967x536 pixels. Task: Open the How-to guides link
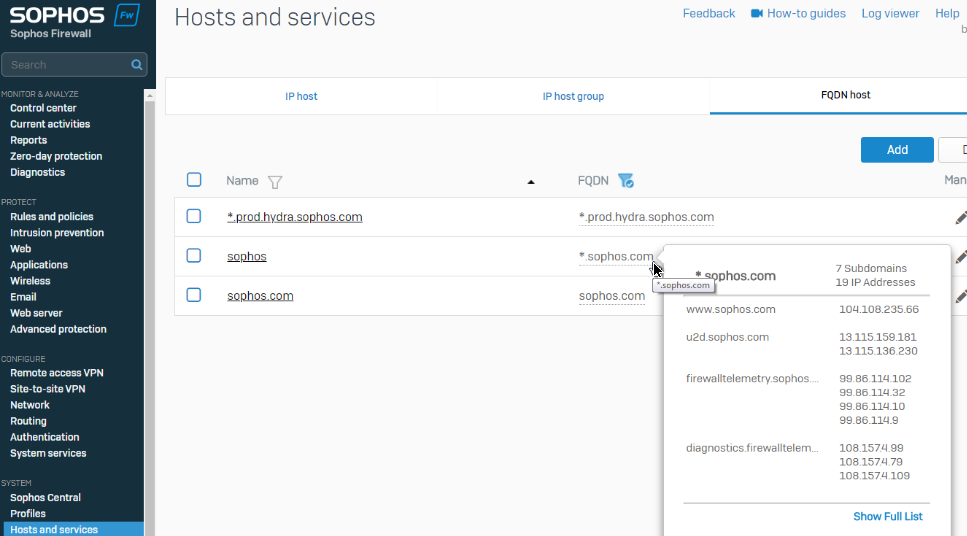(x=806, y=14)
